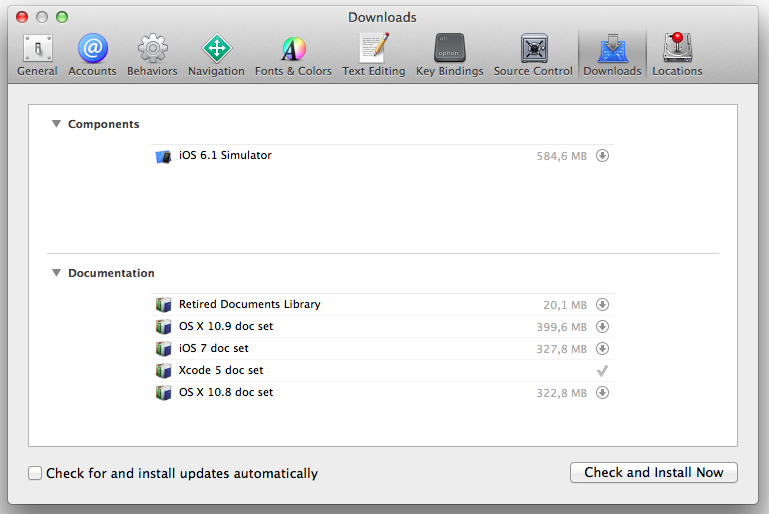This screenshot has width=769, height=514.
Task: Select the iOS 6.1 Simulator row text
Action: coord(225,155)
